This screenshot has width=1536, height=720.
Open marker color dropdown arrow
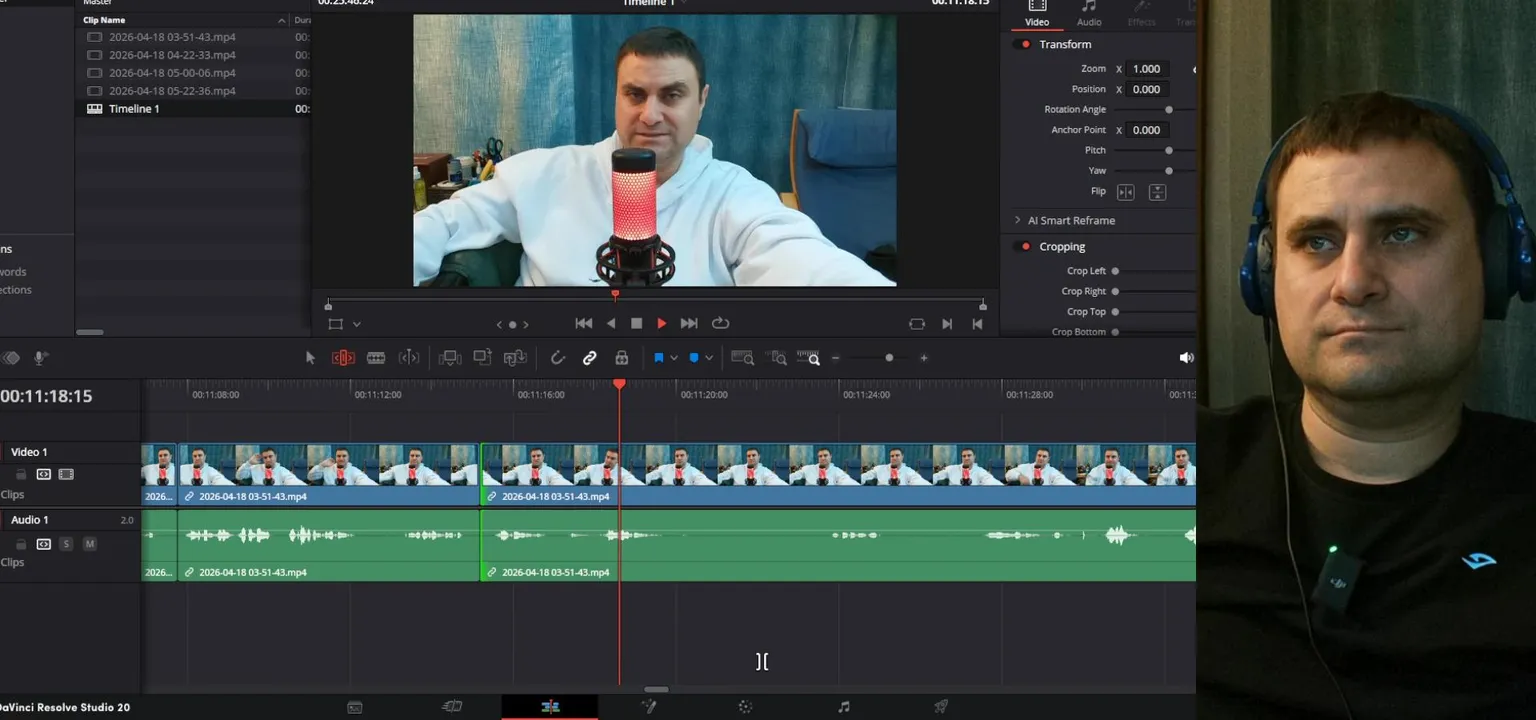709,358
